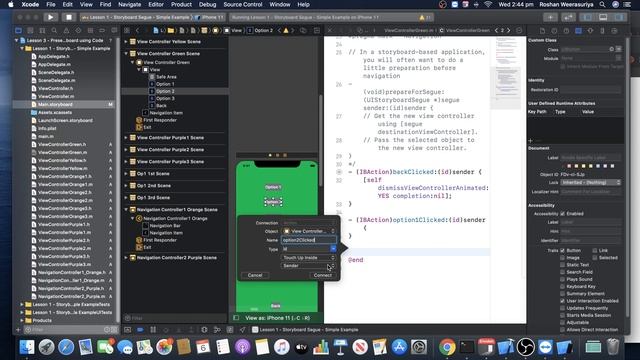
Task: Choose the first document label color swatch
Action: coord(569,166)
